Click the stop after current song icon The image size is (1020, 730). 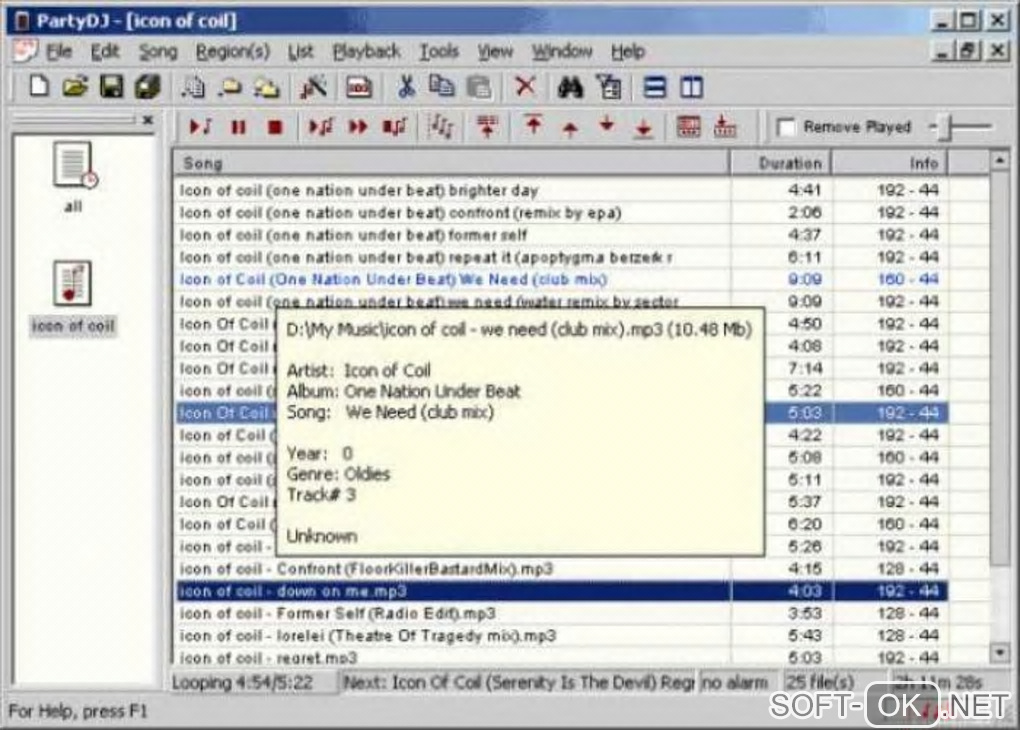(394, 127)
